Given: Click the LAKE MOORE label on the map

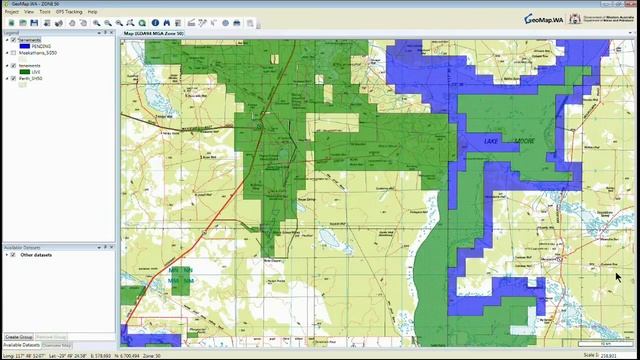Looking at the screenshot, I should (x=509, y=141).
